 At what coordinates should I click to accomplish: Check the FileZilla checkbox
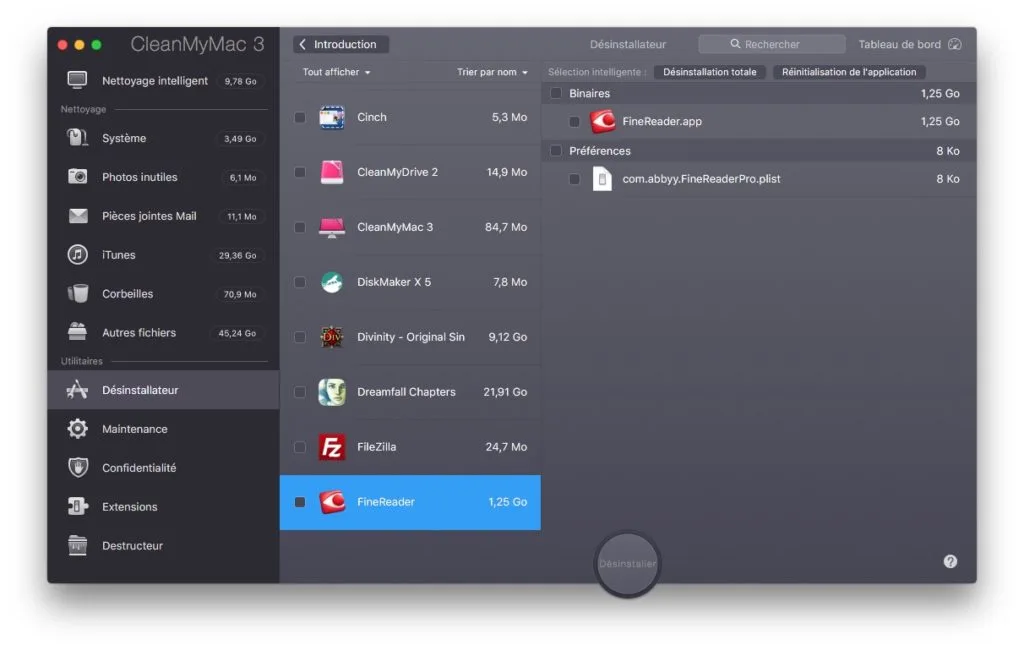(x=300, y=447)
